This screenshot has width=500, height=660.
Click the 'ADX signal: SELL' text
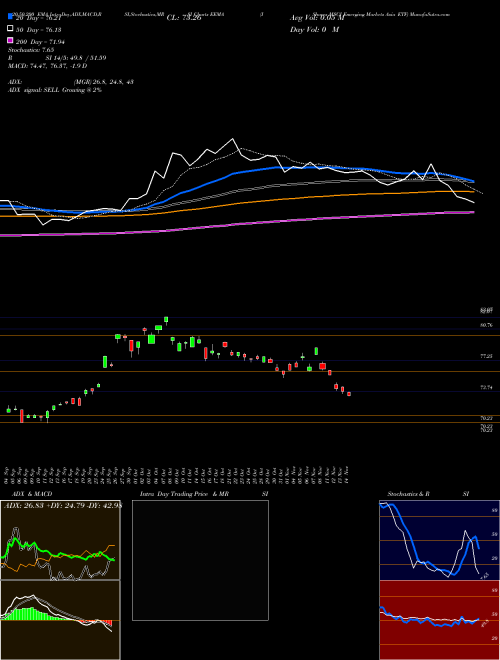coord(34,90)
